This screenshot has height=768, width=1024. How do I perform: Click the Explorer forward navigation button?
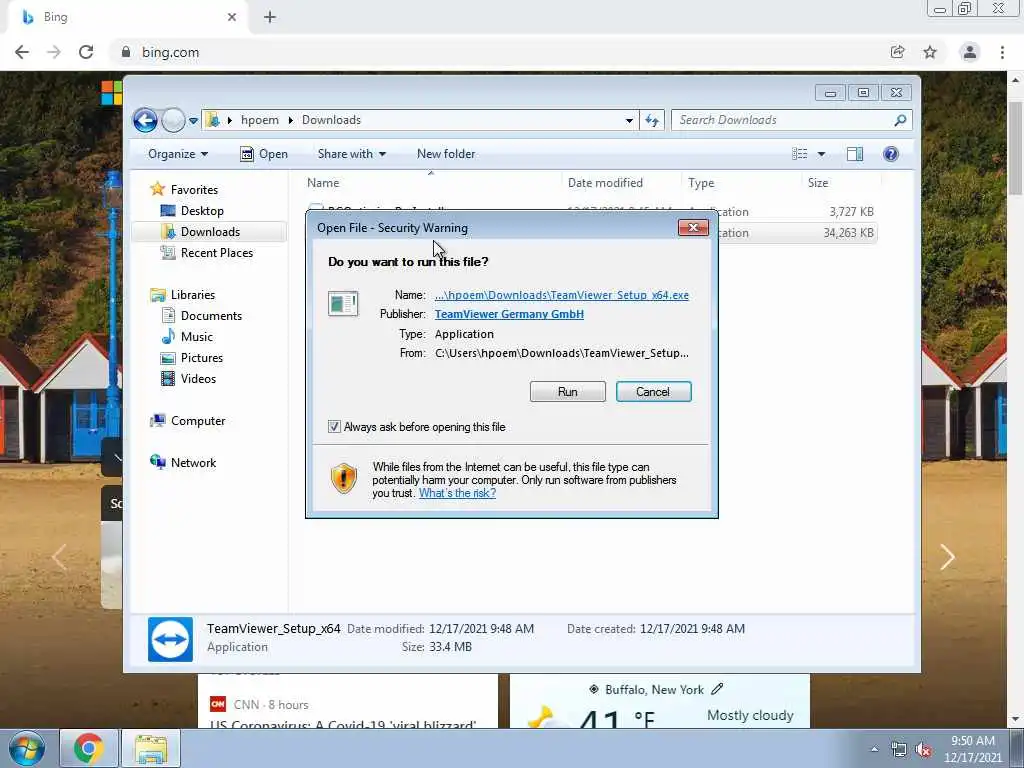[173, 120]
